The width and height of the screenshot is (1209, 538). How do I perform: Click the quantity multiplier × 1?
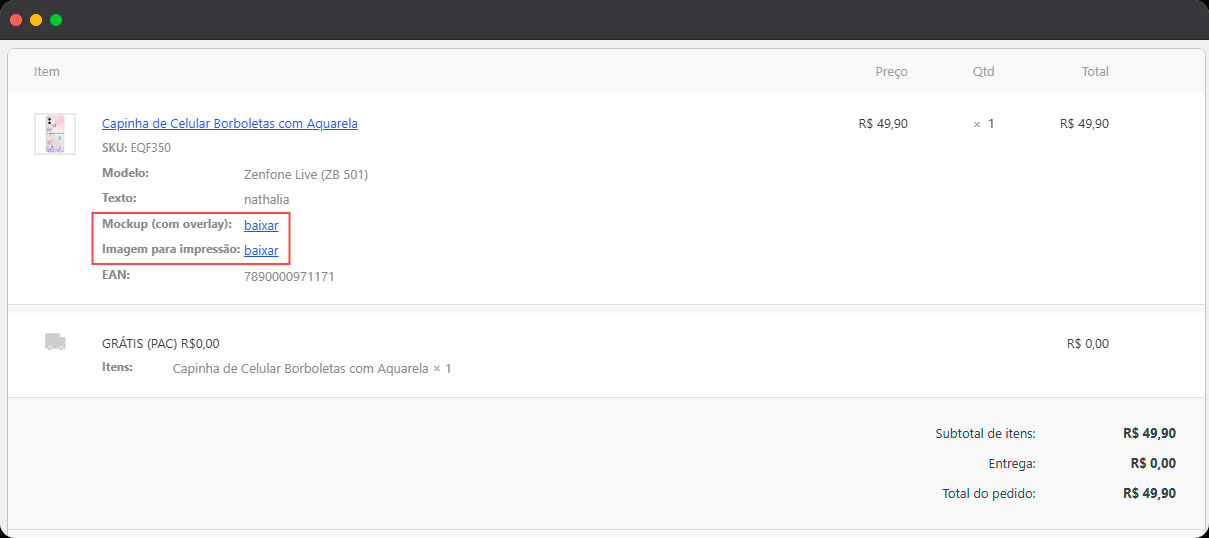984,124
